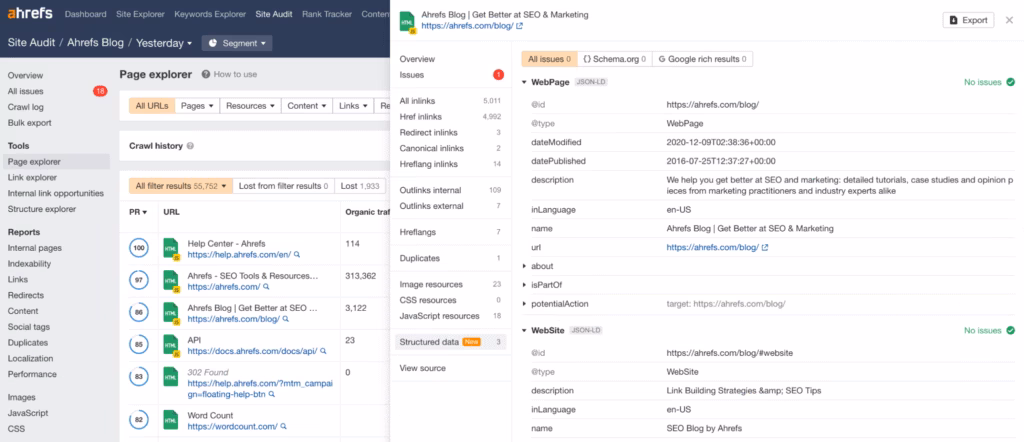
Task: Expand the 'about' property row
Action: pyautogui.click(x=525, y=266)
